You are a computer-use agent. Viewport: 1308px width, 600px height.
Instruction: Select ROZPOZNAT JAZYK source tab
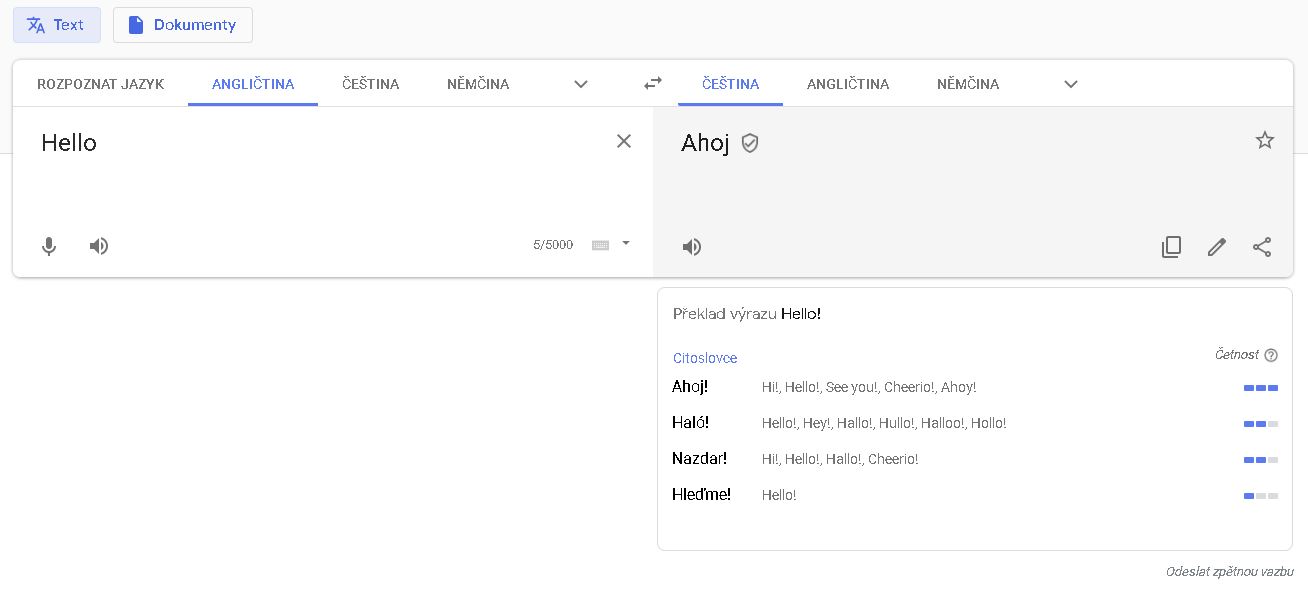[100, 84]
